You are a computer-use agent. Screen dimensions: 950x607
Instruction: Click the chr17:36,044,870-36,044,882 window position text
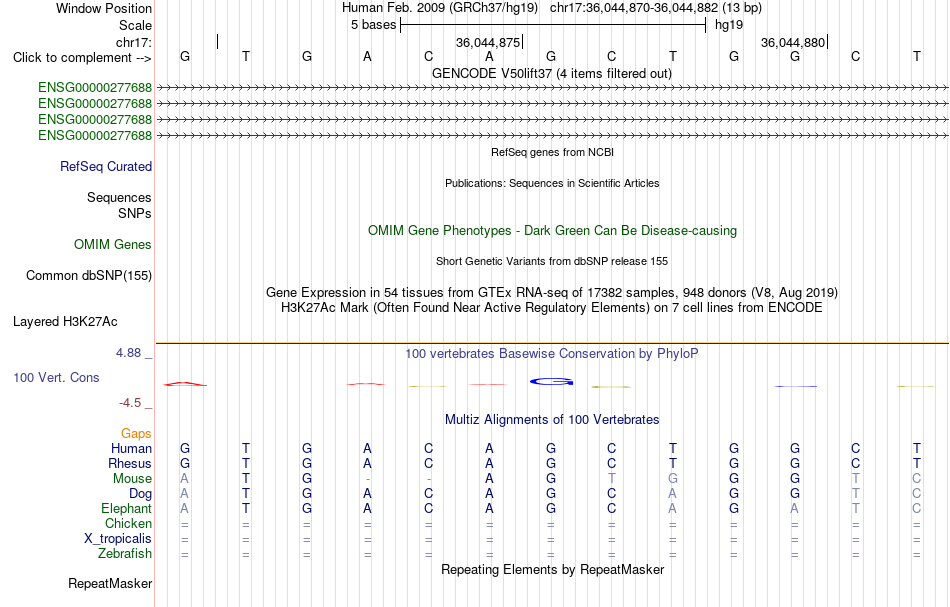pyautogui.click(x=634, y=8)
